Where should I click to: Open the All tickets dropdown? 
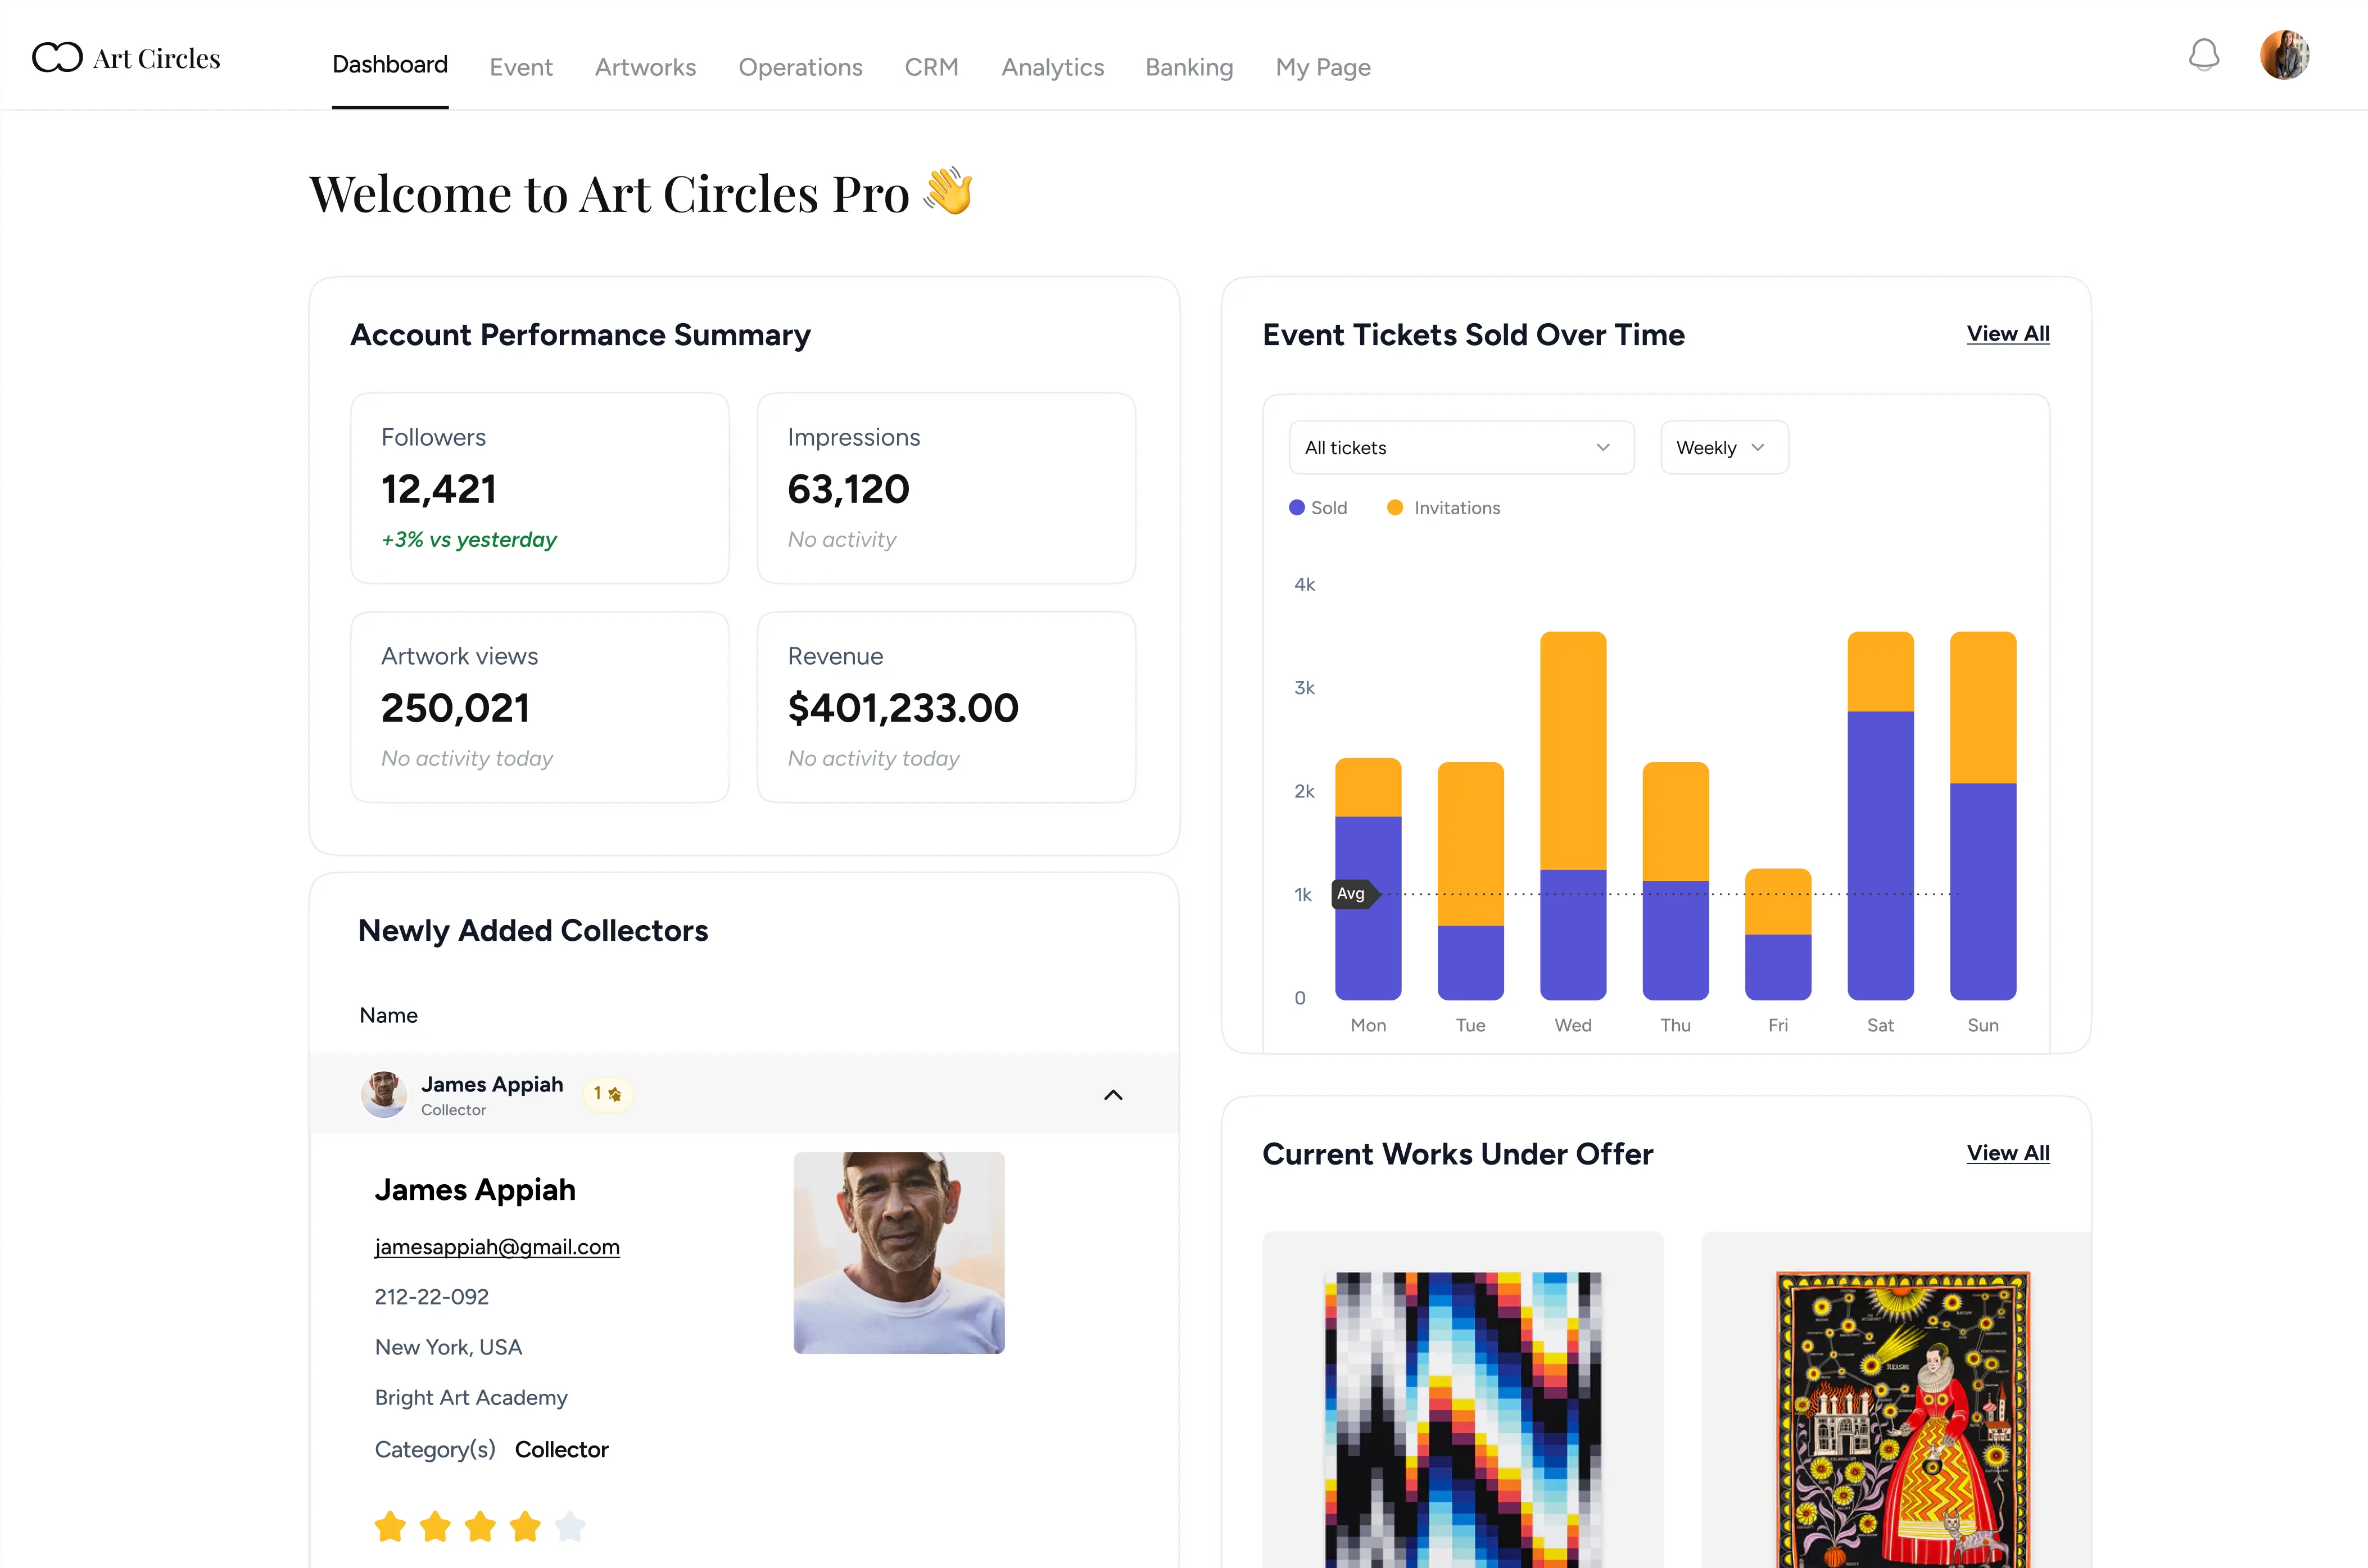click(x=1460, y=447)
